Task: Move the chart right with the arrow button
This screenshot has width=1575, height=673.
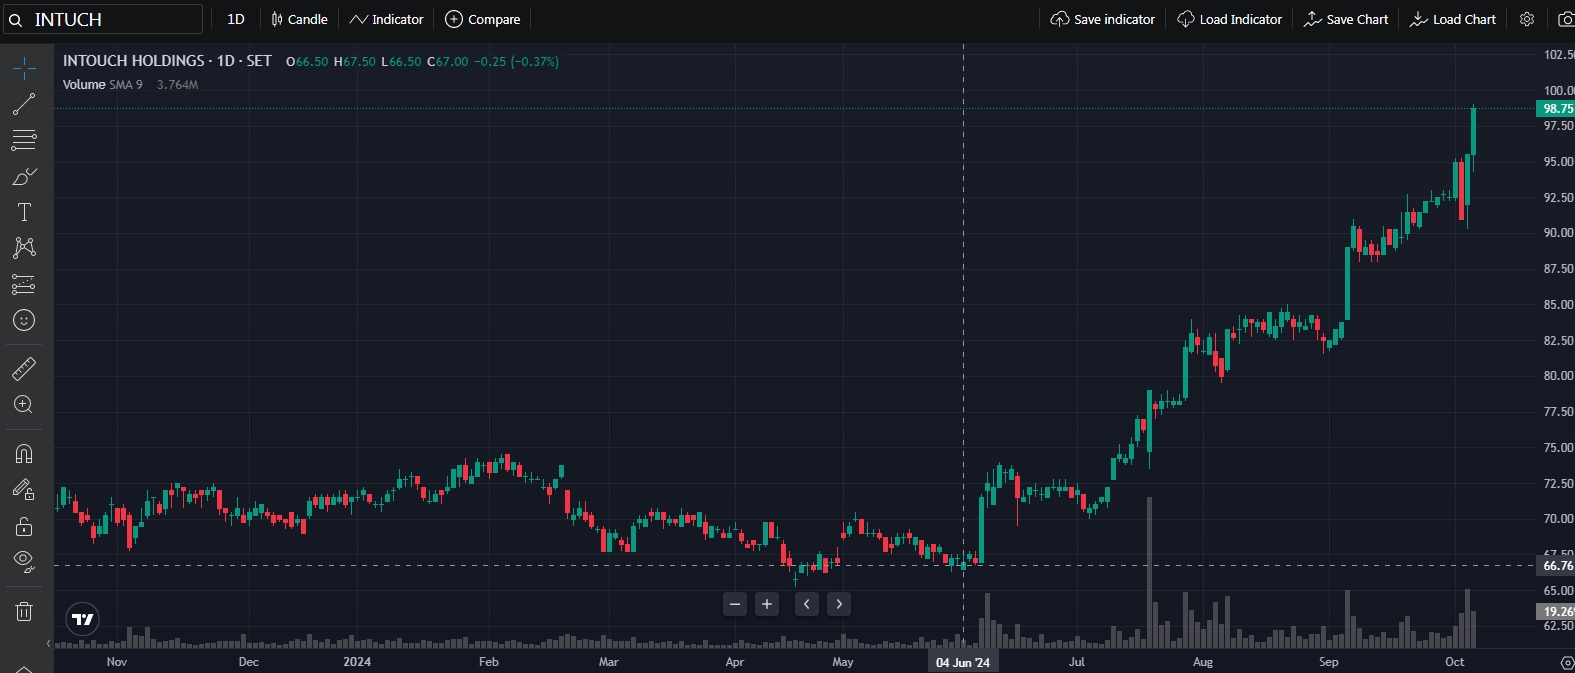Action: pyautogui.click(x=839, y=604)
